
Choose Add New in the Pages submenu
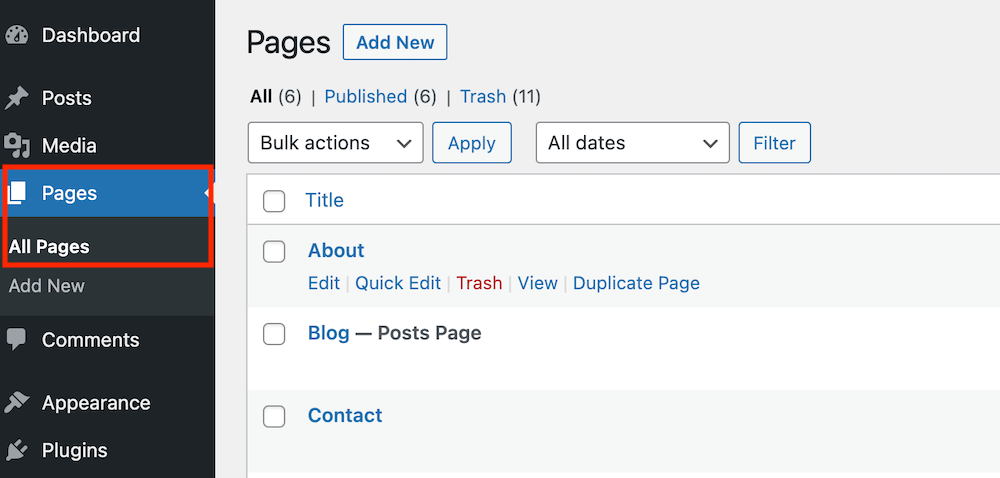coord(47,286)
